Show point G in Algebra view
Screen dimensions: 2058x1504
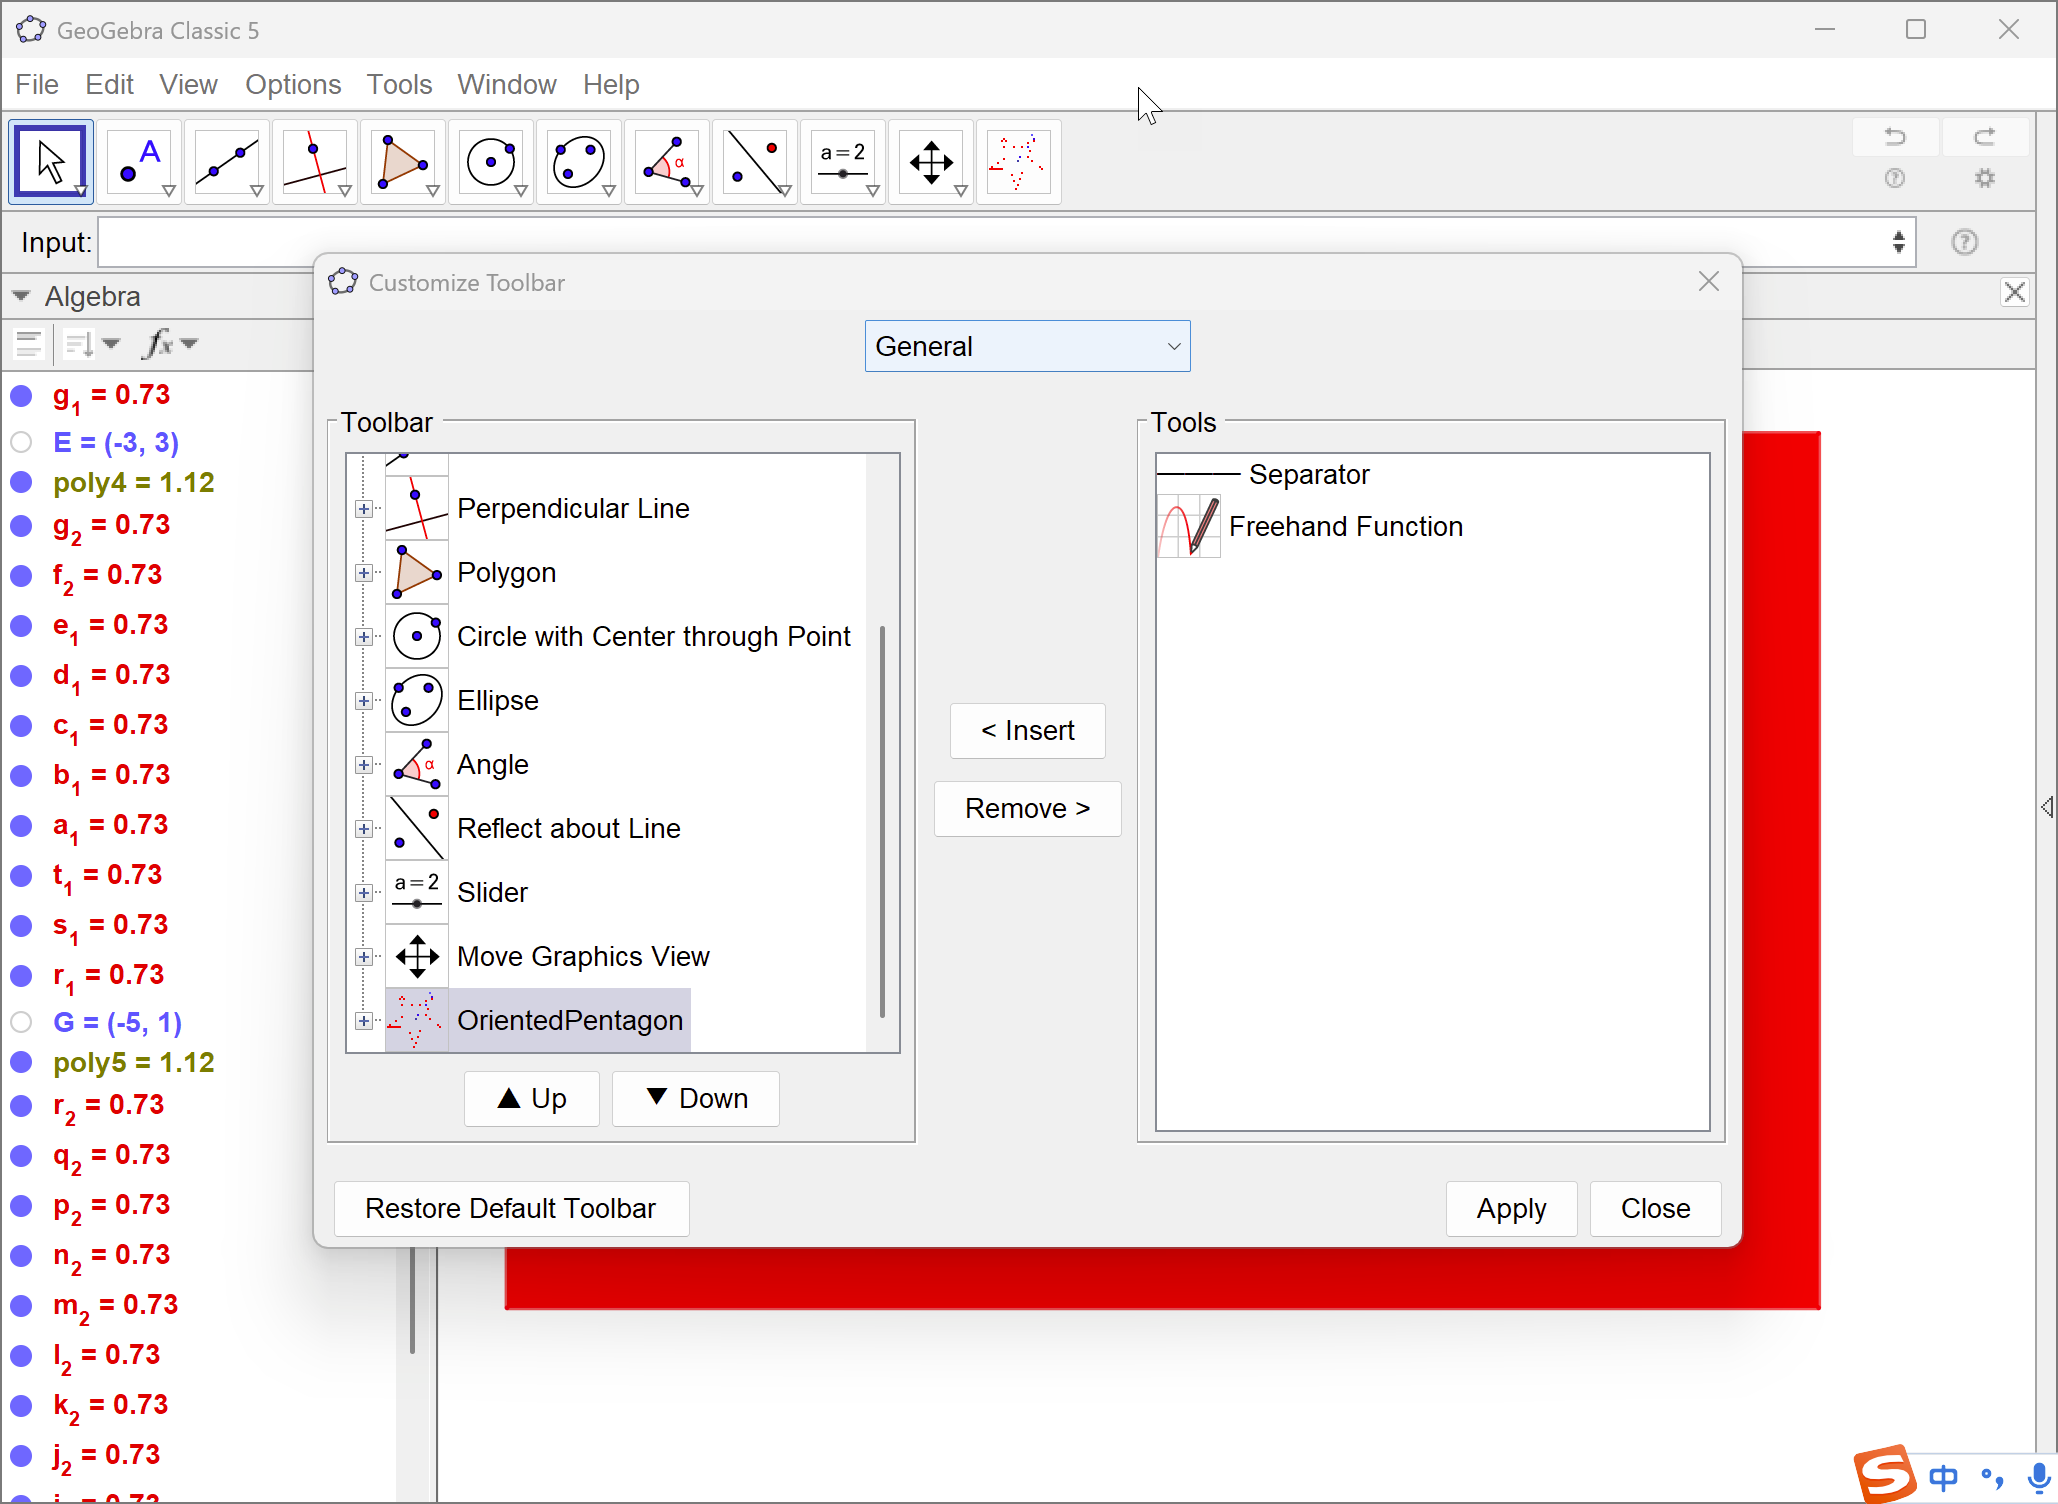point(21,1022)
